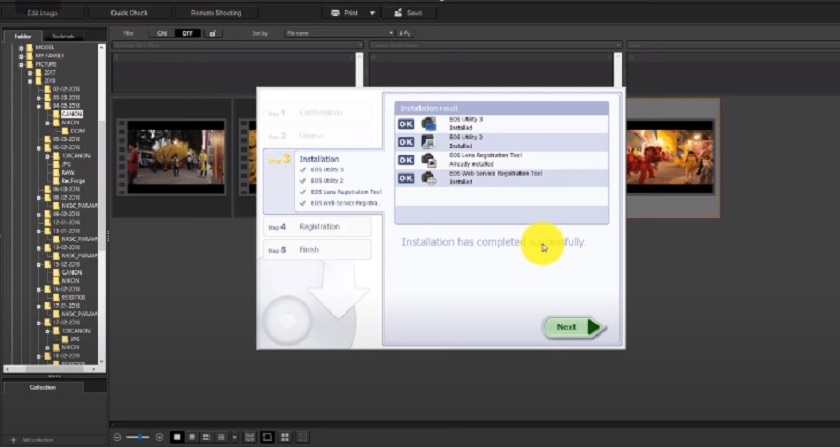Click the filter lock icon
The image size is (840, 447).
point(213,33)
